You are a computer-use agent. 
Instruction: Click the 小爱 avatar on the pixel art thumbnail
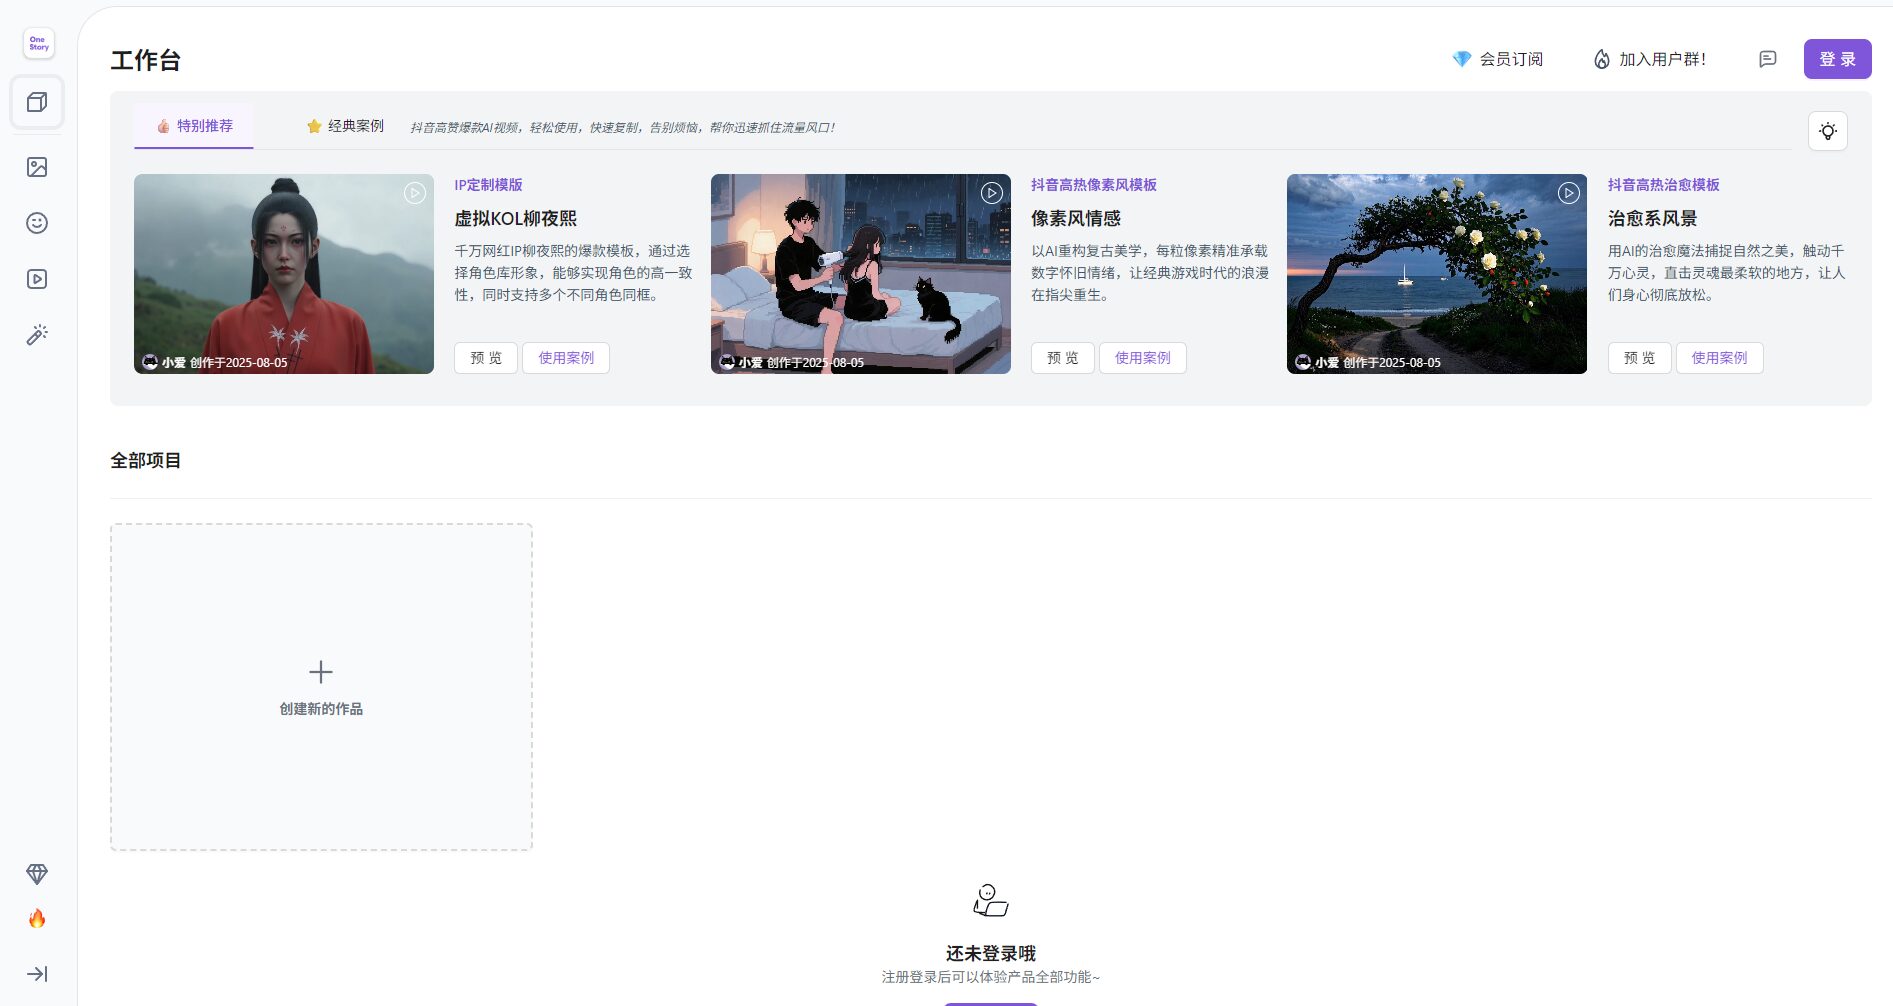(727, 362)
